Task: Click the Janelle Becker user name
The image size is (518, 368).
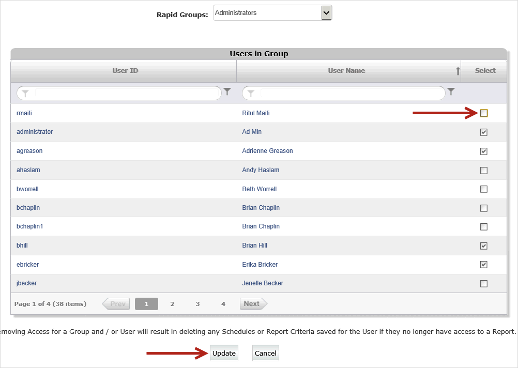Action: coord(262,283)
